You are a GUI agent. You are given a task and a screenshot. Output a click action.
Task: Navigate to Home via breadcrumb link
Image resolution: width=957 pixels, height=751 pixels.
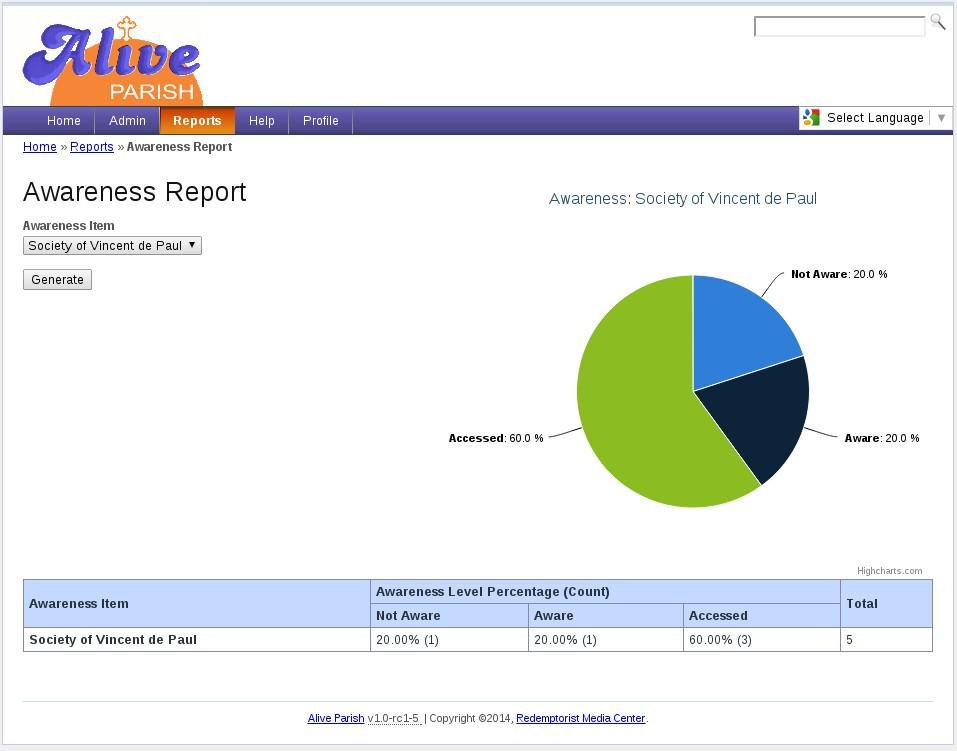click(x=39, y=146)
